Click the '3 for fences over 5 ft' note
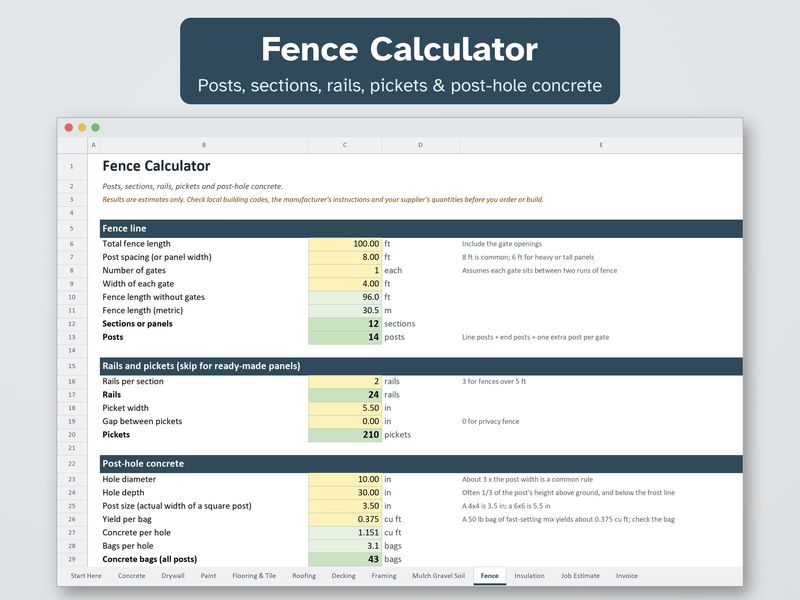Screen dimensions: 800x600 tap(494, 381)
